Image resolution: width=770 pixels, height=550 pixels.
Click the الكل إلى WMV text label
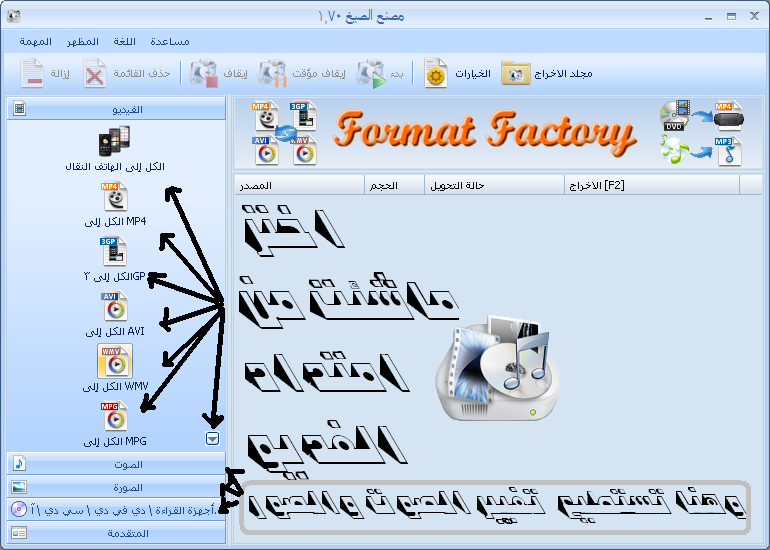pyautogui.click(x=115, y=386)
